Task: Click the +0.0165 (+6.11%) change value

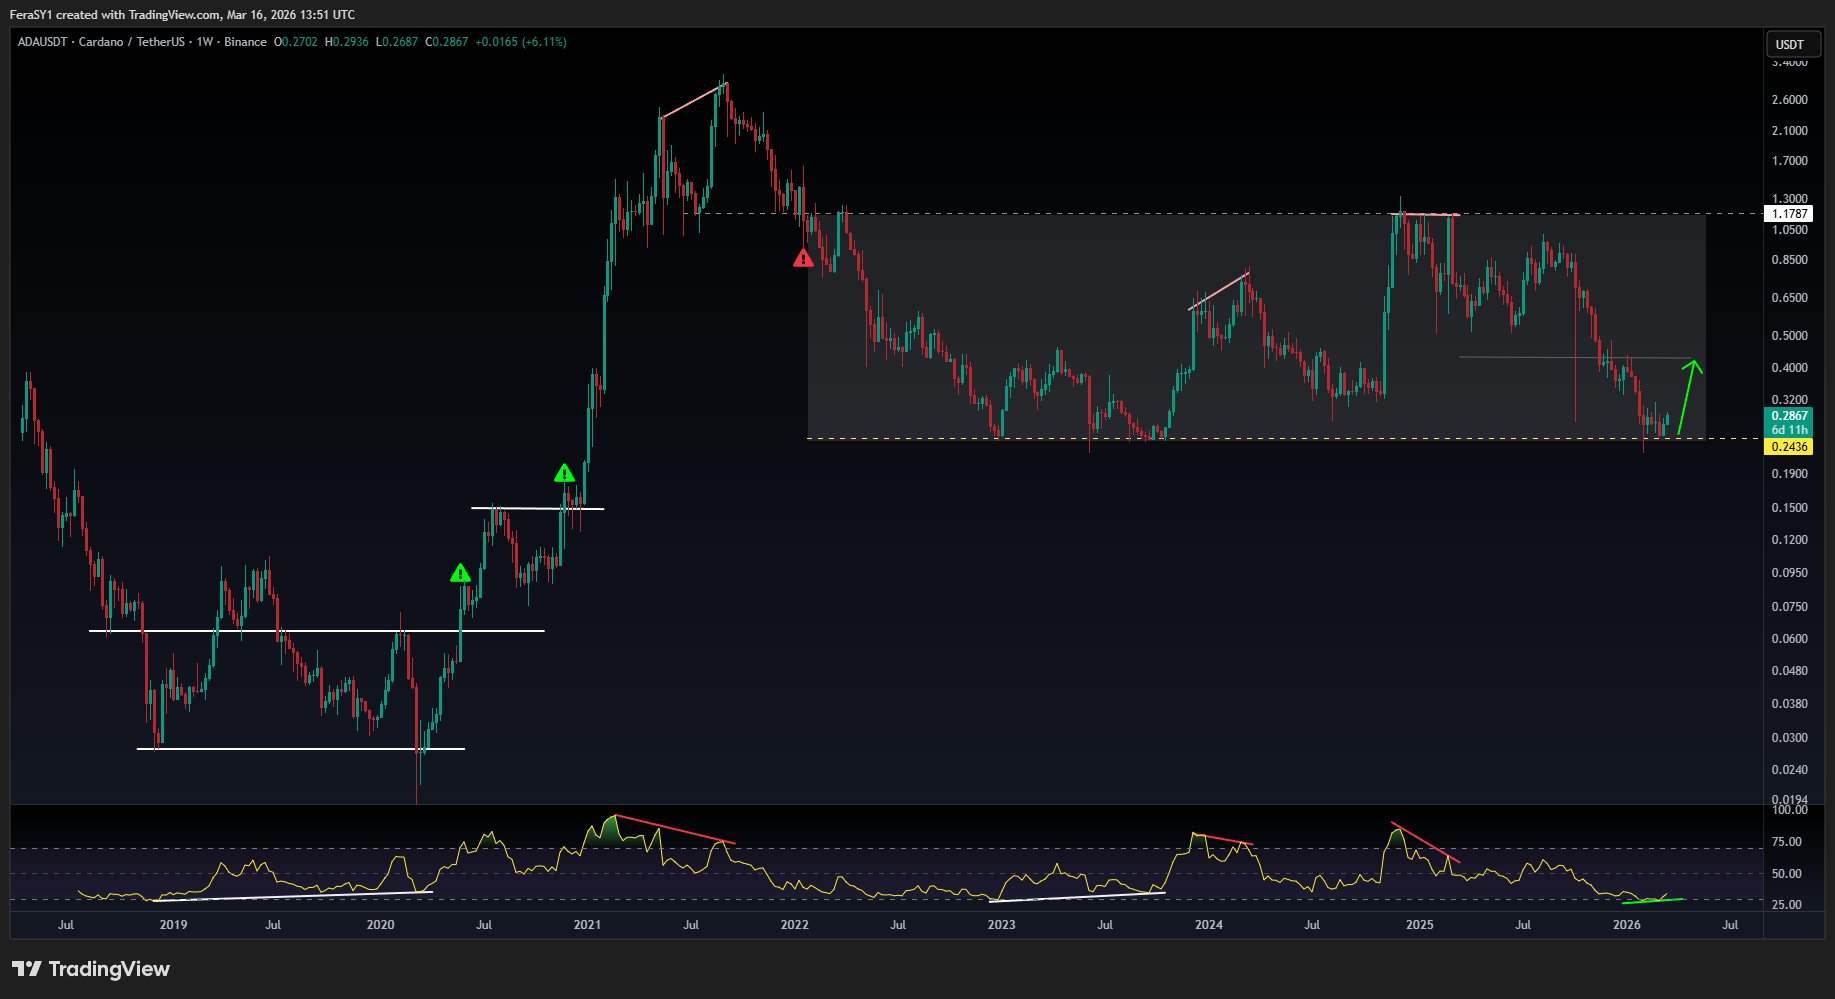Action: [x=521, y=42]
